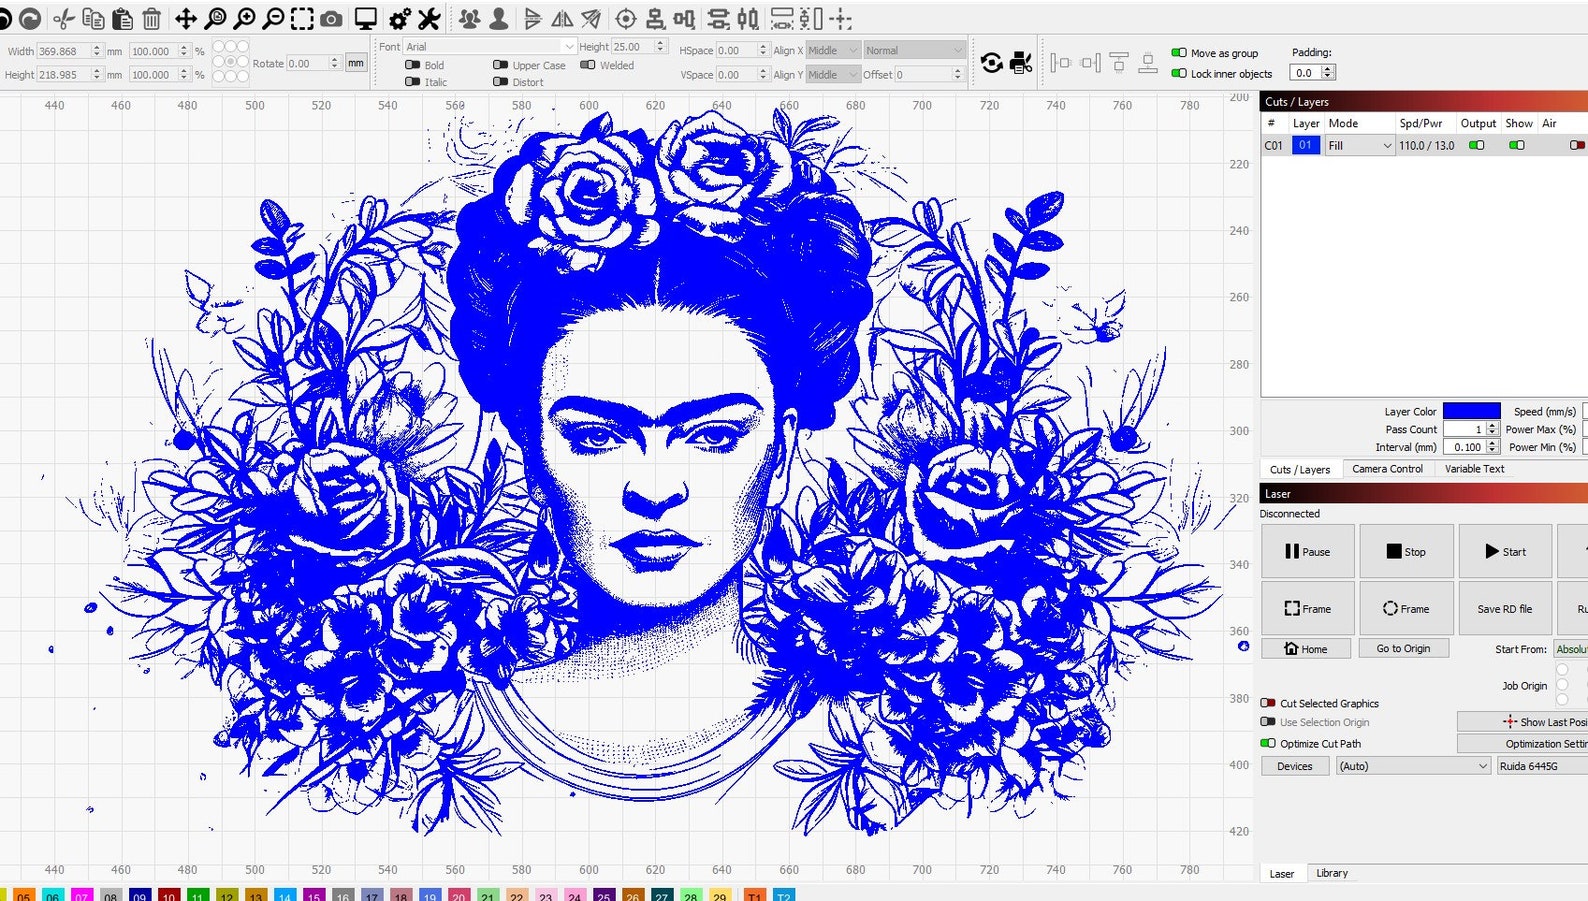Click the Ungroup single person icon

497,18
